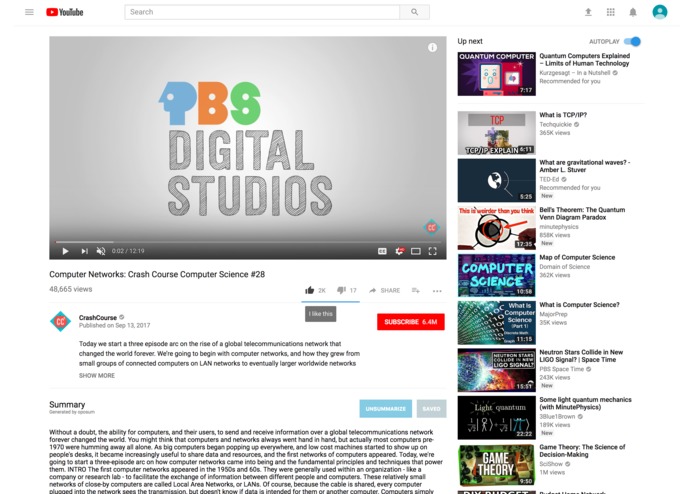This screenshot has height=494, width=695.
Task: Unmute the video volume icon
Action: click(x=101, y=251)
